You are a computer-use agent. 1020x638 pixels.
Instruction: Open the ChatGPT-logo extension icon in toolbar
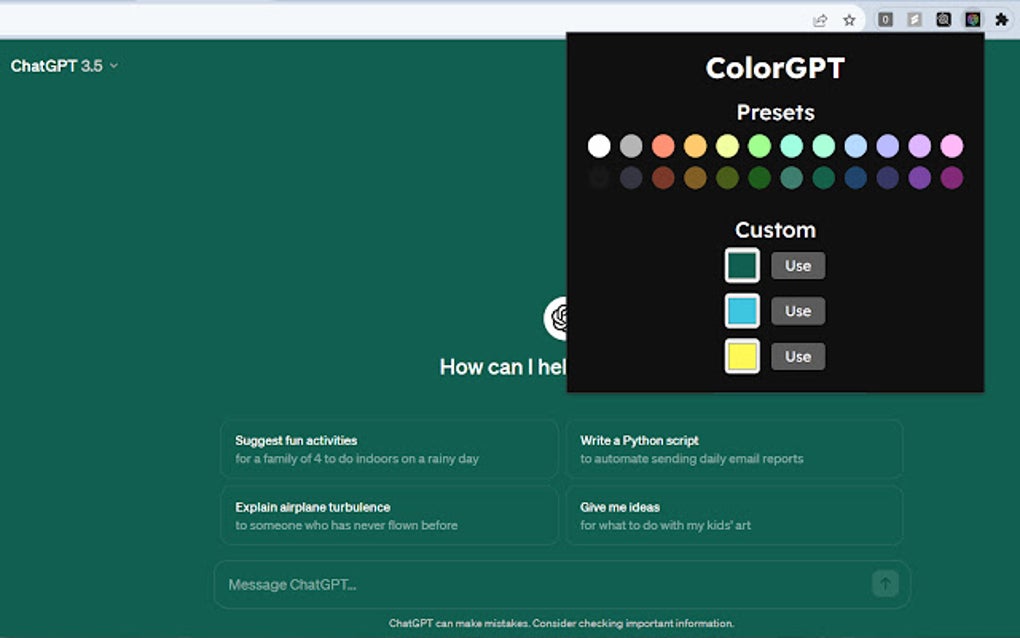[943, 20]
